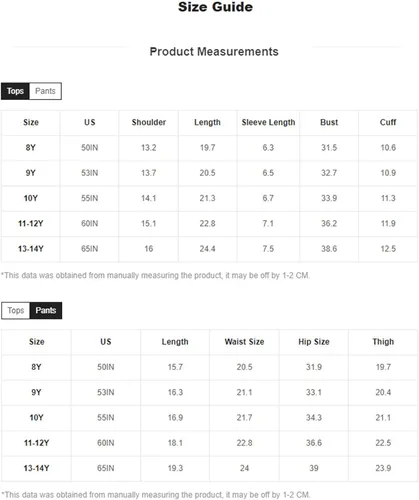This screenshot has width=419, height=500.
Task: Click the Hip Size column header
Action: pyautogui.click(x=314, y=342)
